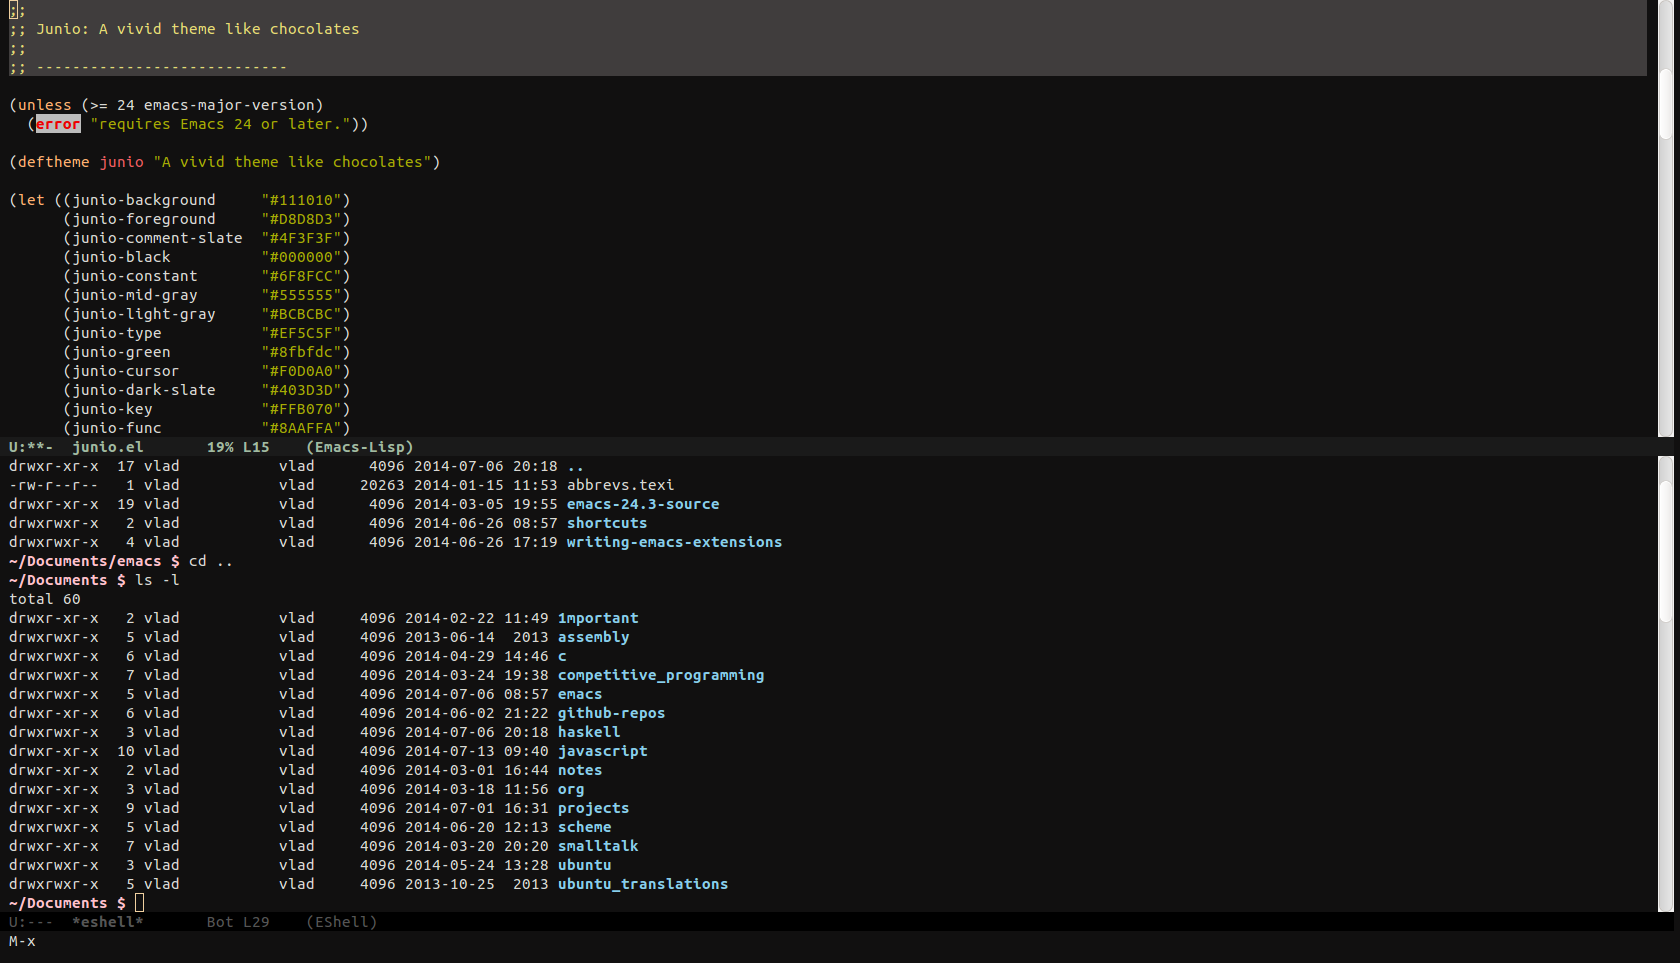The height and width of the screenshot is (963, 1680).
Task: Click junio-green variable name
Action: (121, 352)
